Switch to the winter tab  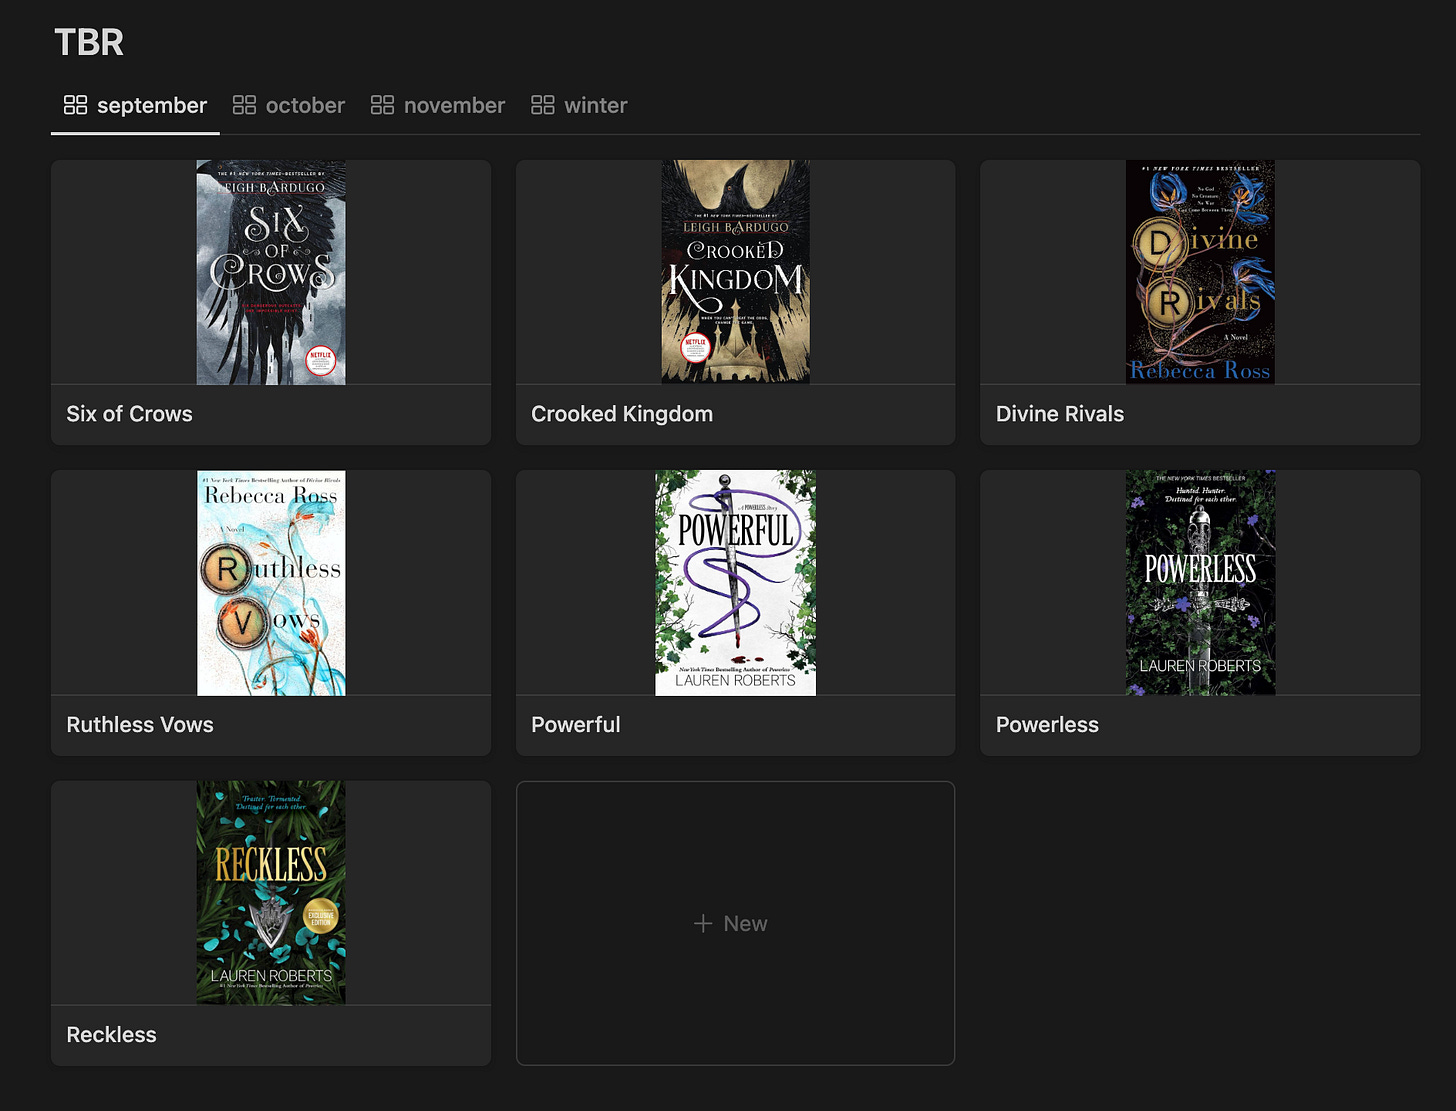click(x=579, y=105)
